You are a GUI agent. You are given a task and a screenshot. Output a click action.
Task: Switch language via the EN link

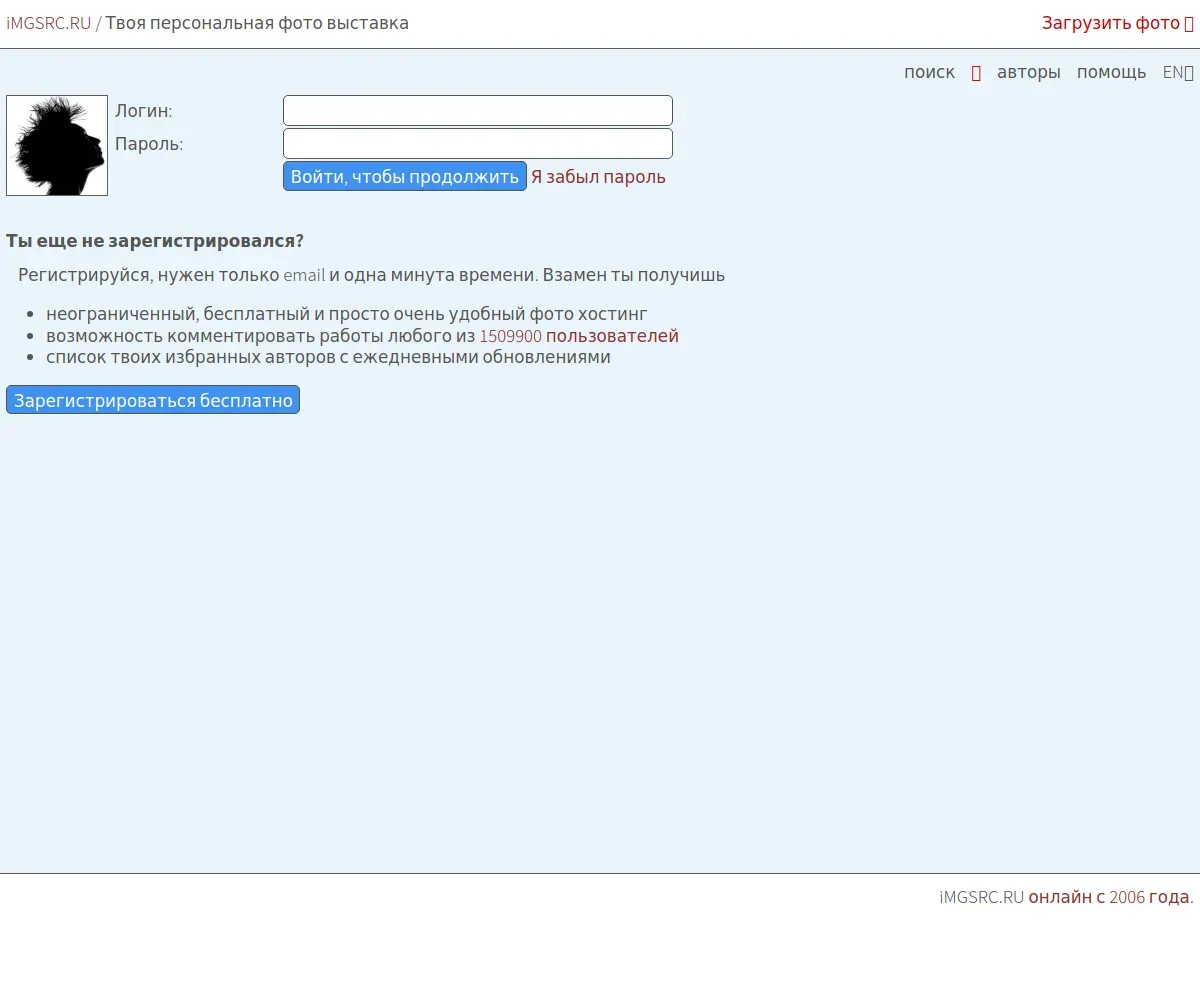click(1178, 72)
